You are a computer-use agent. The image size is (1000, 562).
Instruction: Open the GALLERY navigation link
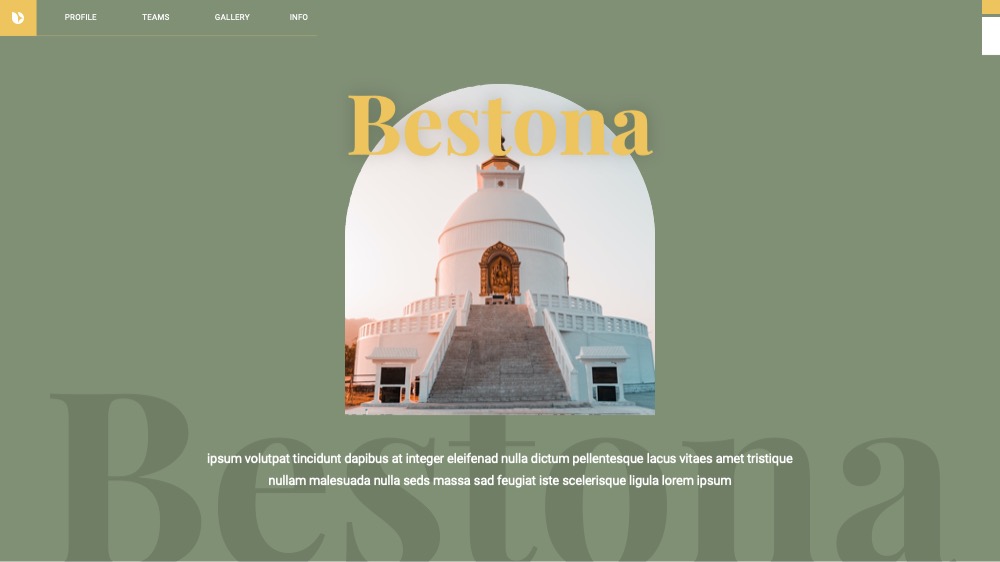coord(232,17)
